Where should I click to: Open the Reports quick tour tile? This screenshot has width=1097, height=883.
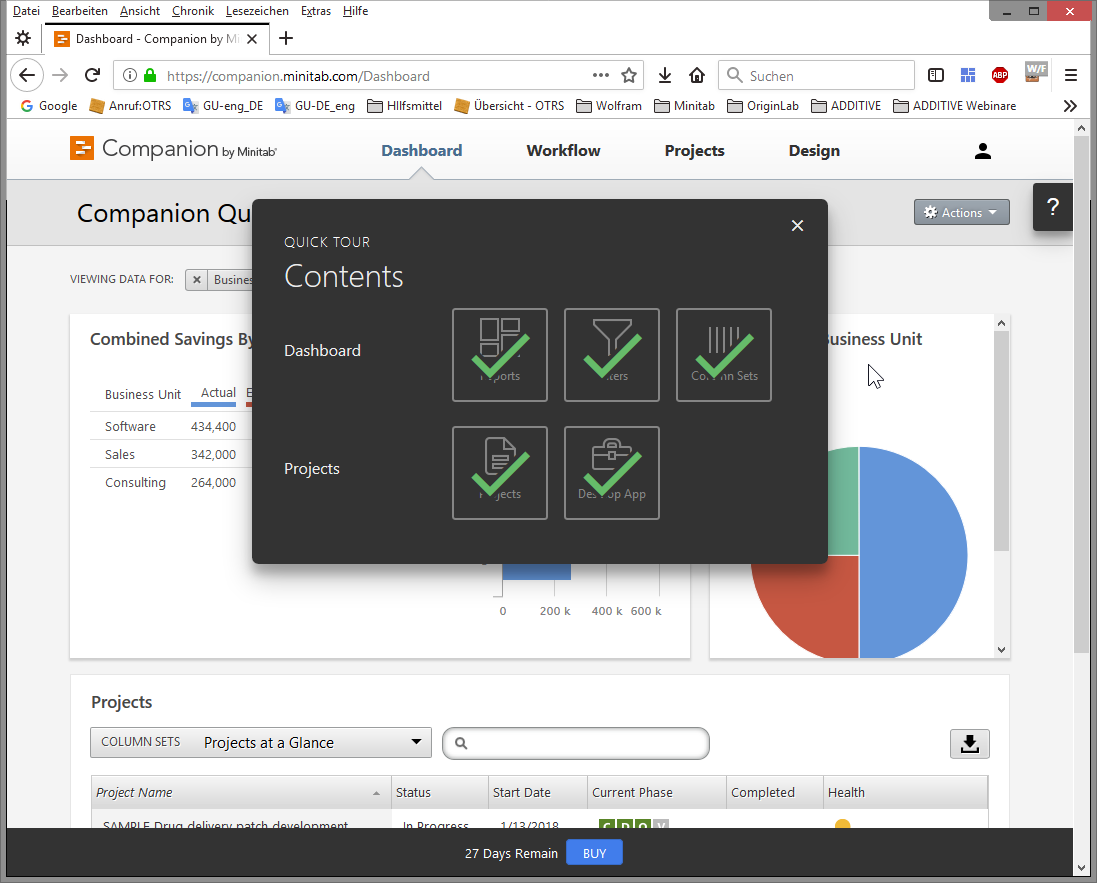coord(500,355)
